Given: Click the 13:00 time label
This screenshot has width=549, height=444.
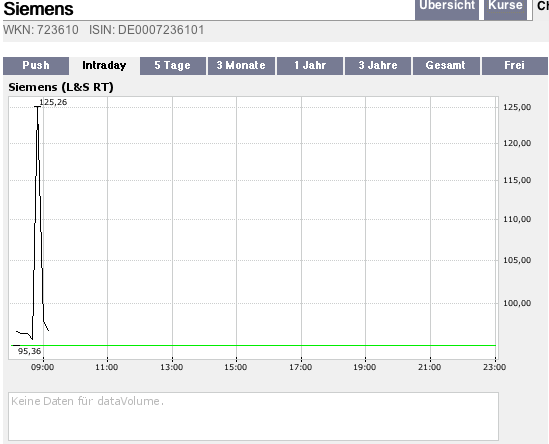Looking at the screenshot, I should click(172, 367).
